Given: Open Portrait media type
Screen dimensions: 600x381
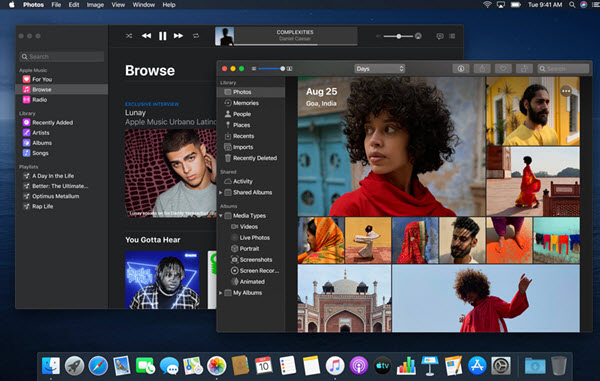Looking at the screenshot, I should tap(251, 249).
